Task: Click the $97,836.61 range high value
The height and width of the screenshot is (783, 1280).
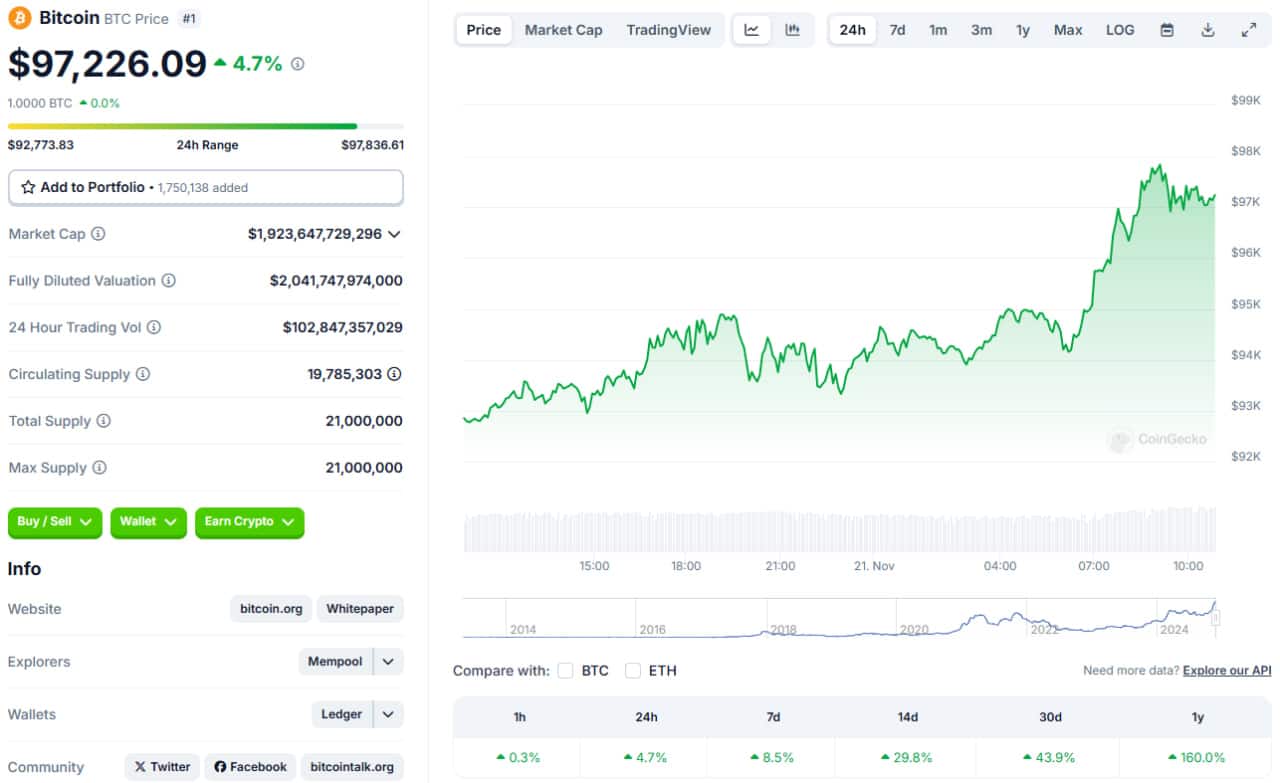Action: coord(373,145)
